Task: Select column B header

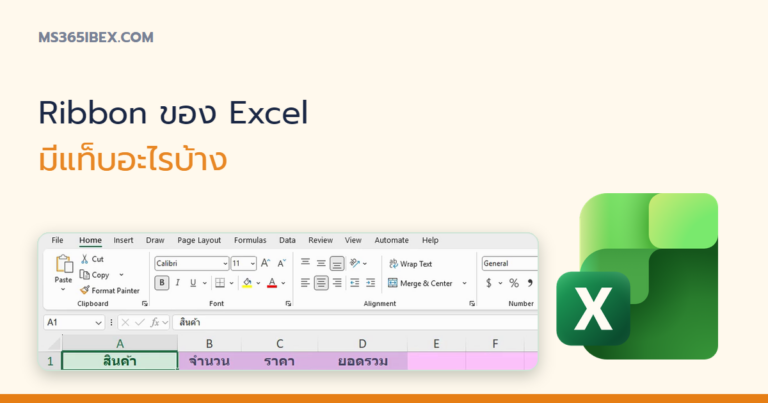Action: (210, 344)
